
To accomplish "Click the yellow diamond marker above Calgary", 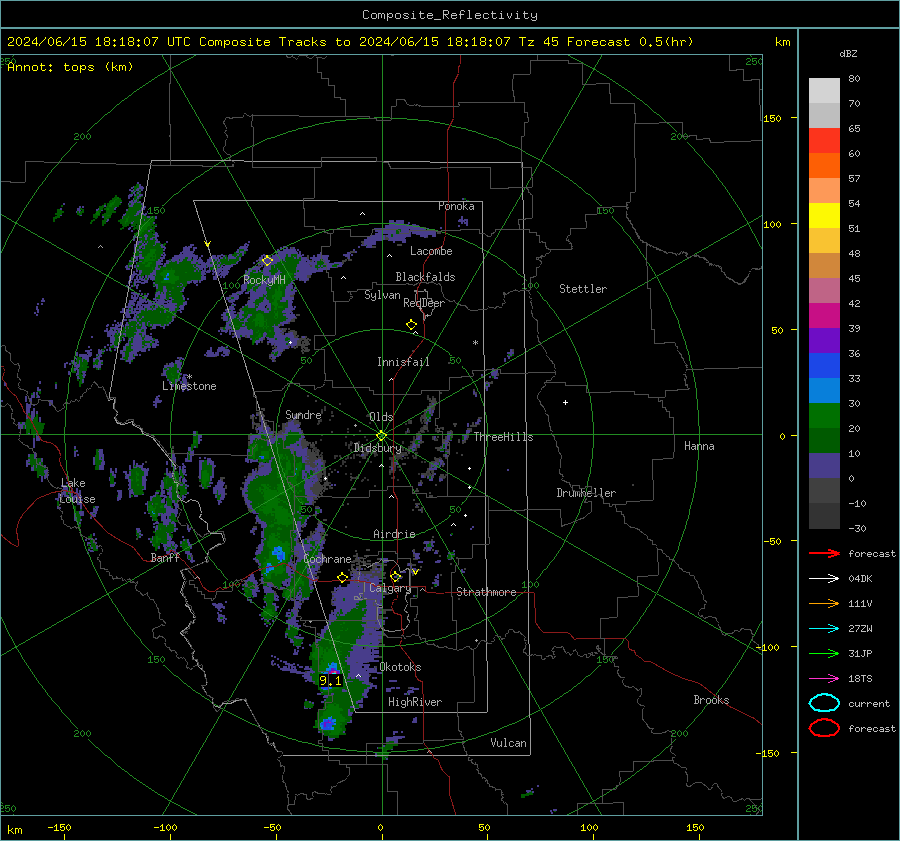I will [395, 576].
